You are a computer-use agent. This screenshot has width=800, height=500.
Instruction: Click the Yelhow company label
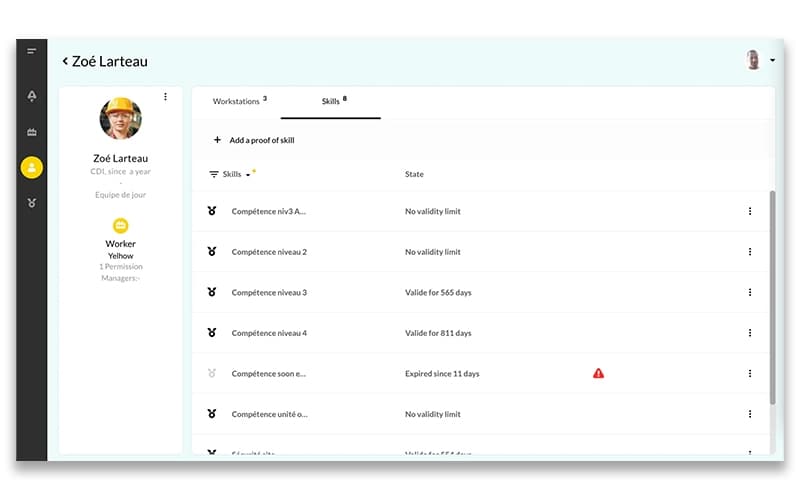pyautogui.click(x=120, y=256)
